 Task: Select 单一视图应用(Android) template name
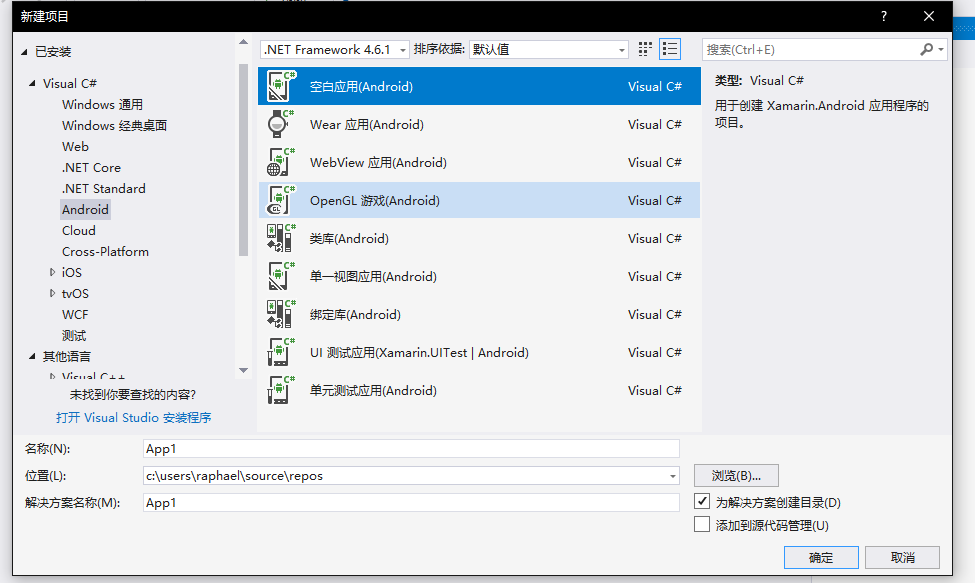click(x=373, y=277)
